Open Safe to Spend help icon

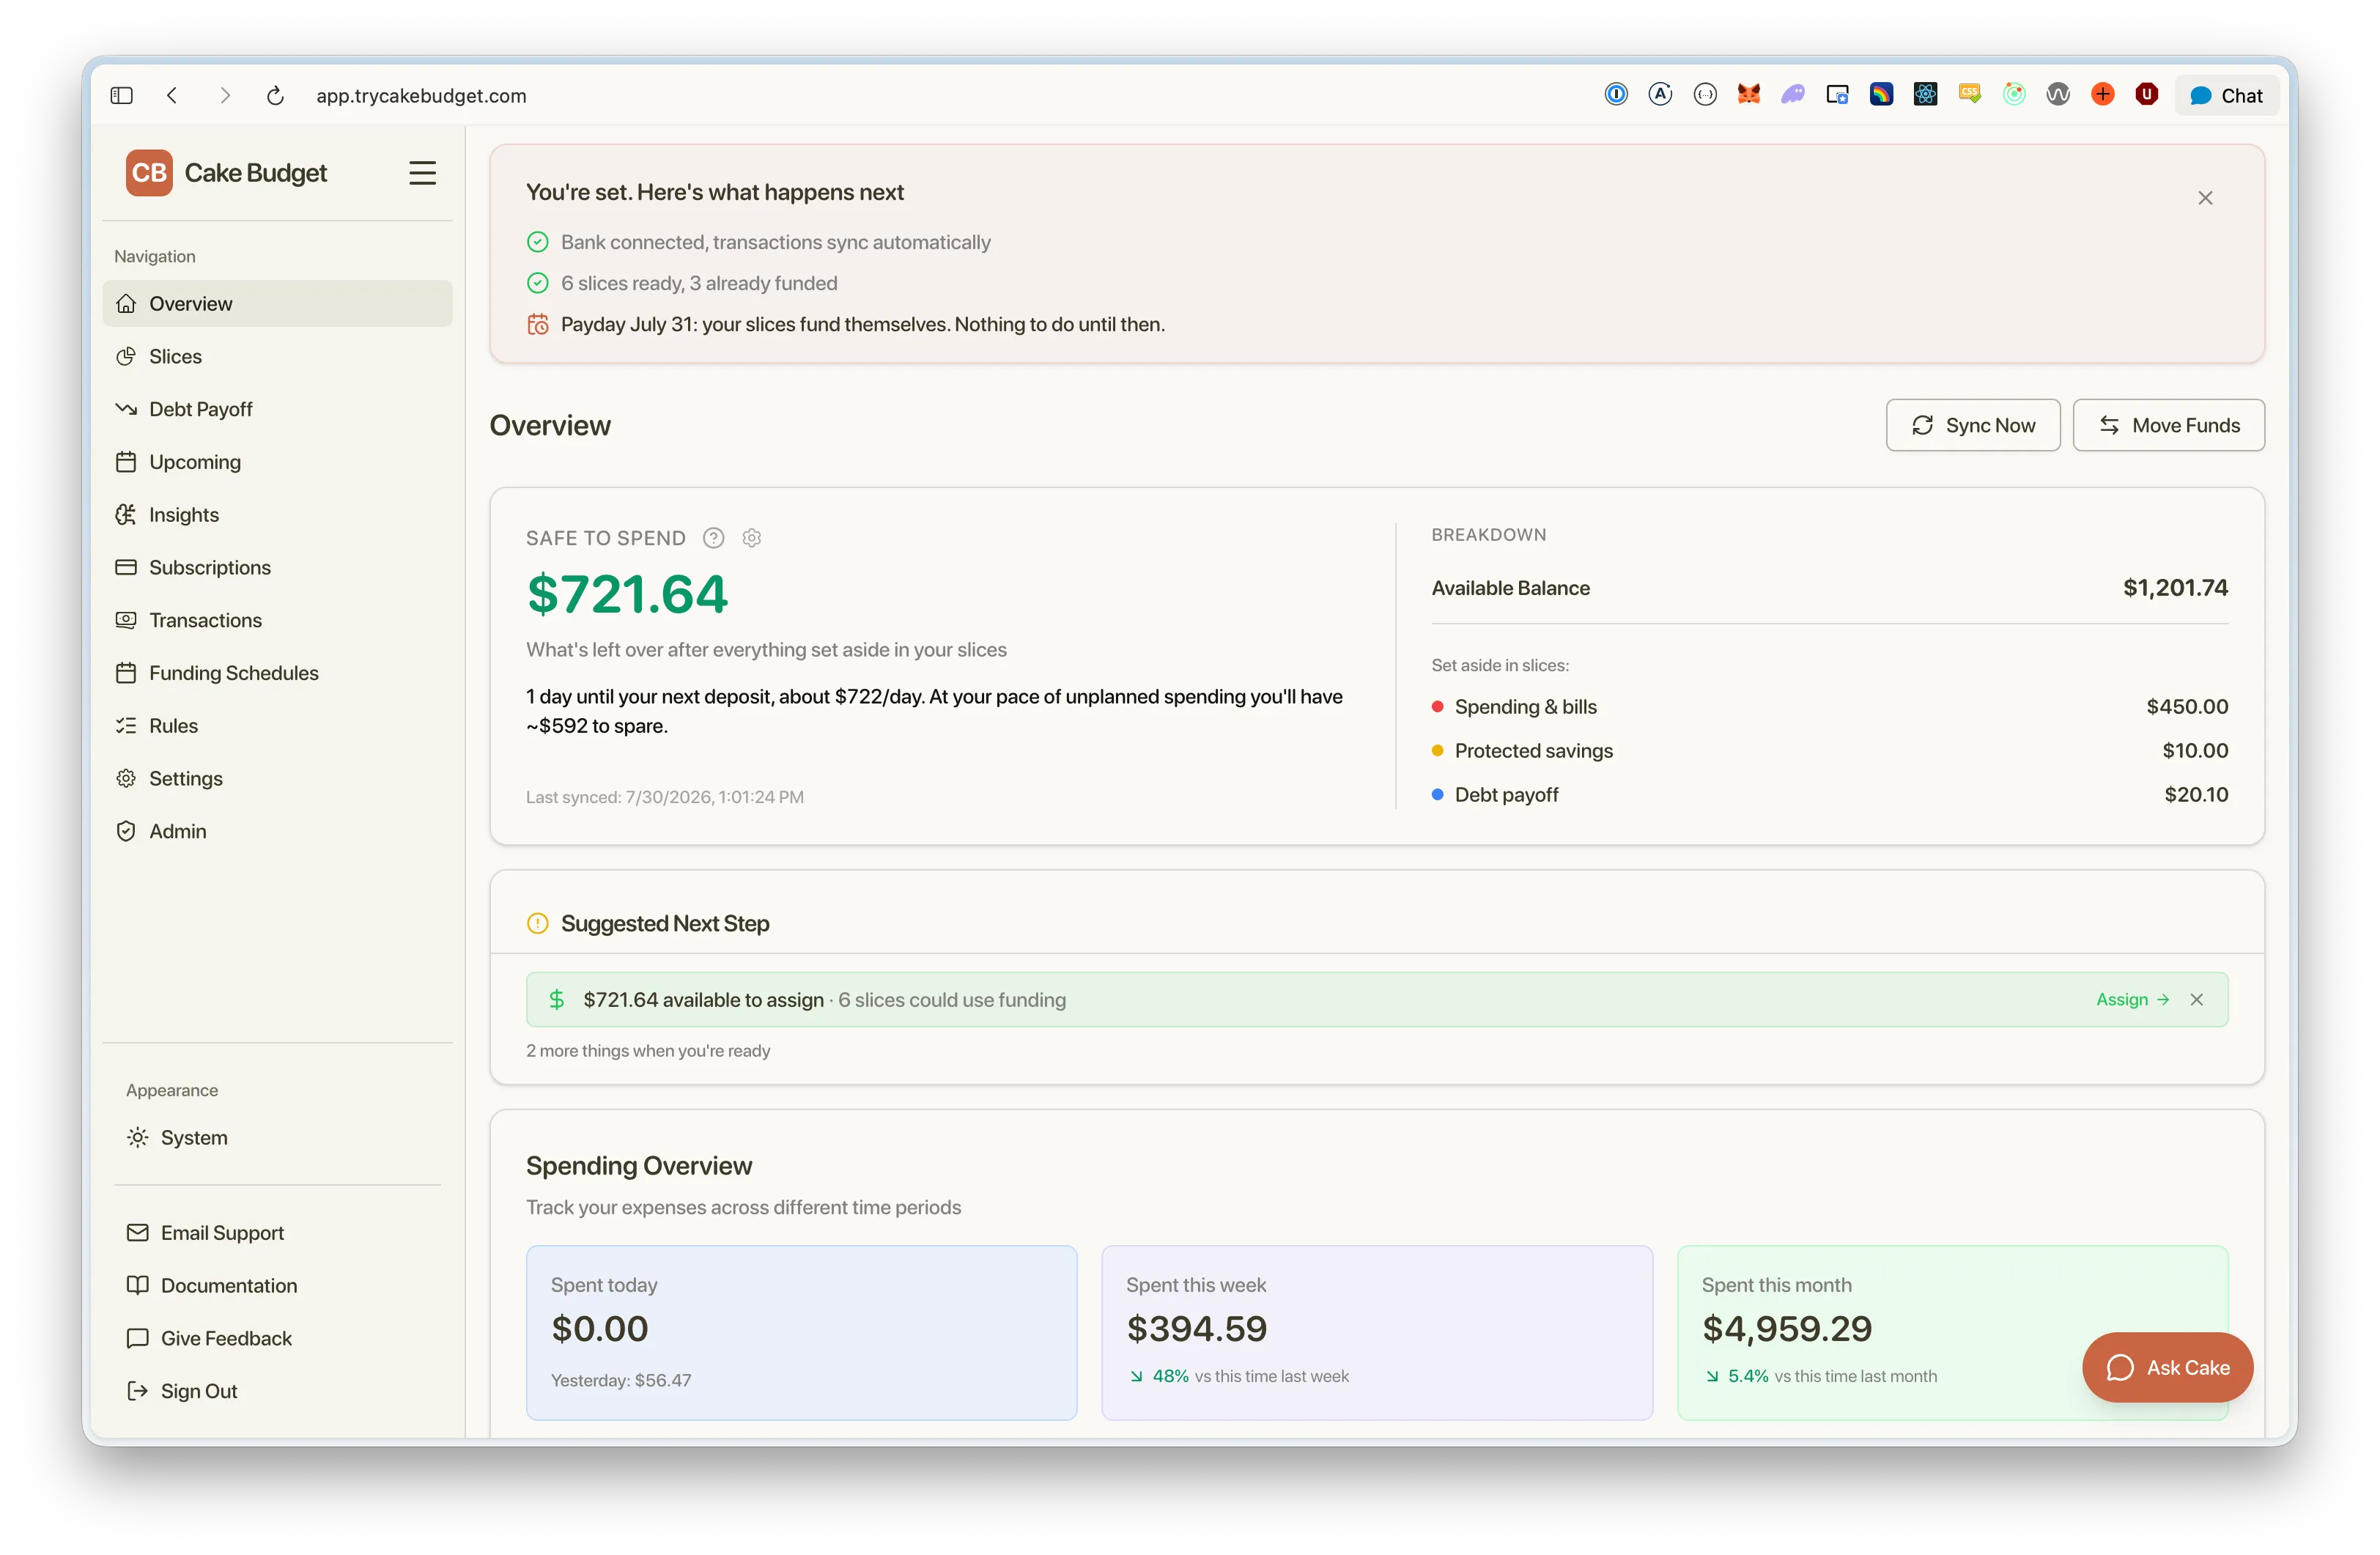tap(713, 538)
